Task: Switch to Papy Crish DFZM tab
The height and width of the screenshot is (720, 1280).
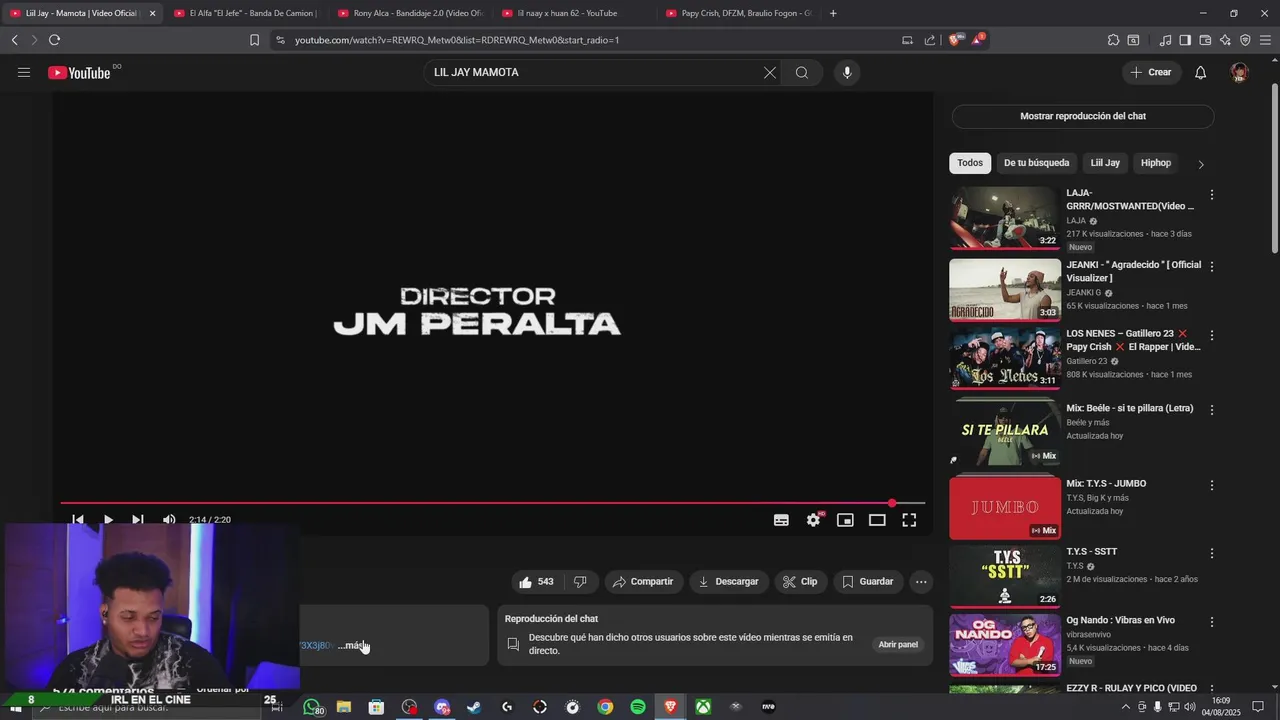Action: 737,13
